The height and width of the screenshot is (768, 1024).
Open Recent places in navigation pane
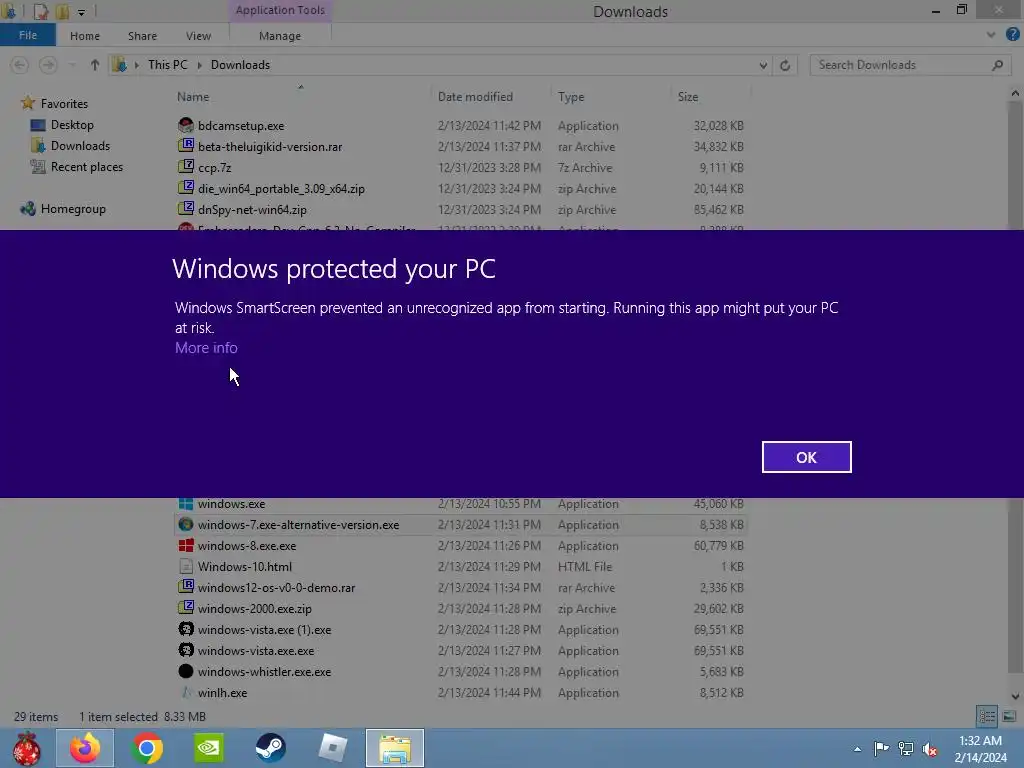87,167
